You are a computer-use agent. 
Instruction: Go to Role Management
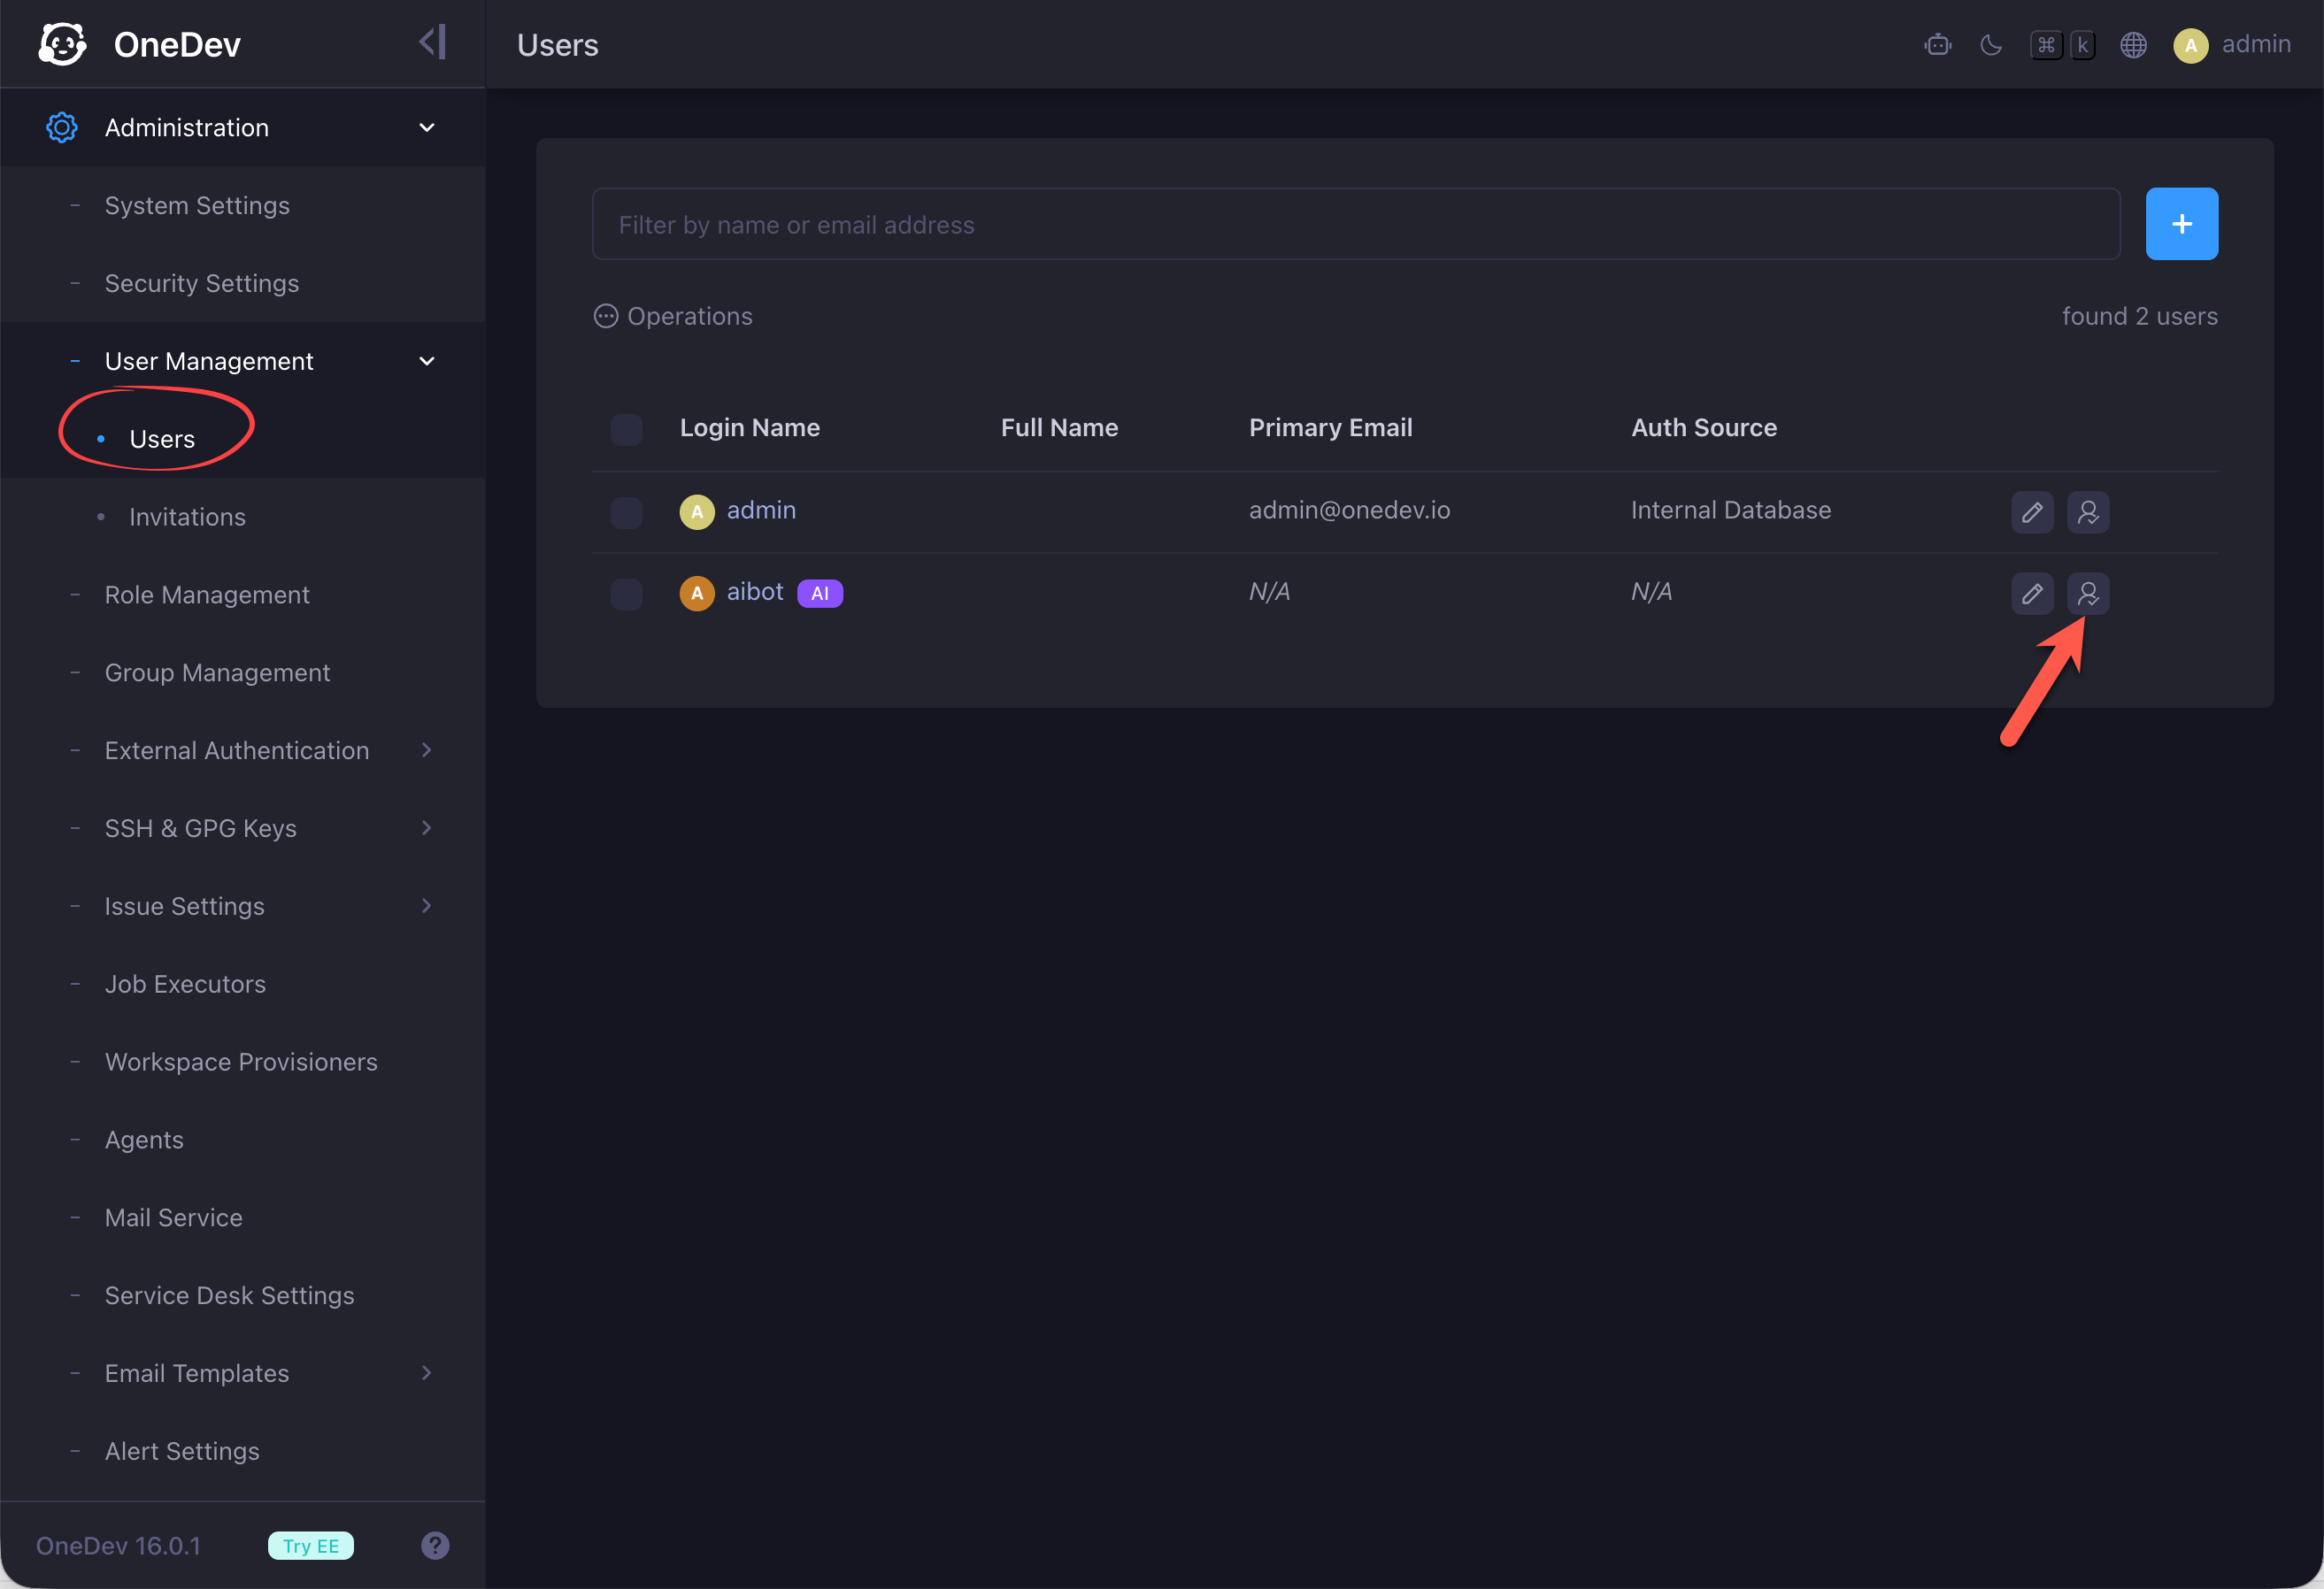[x=207, y=595]
